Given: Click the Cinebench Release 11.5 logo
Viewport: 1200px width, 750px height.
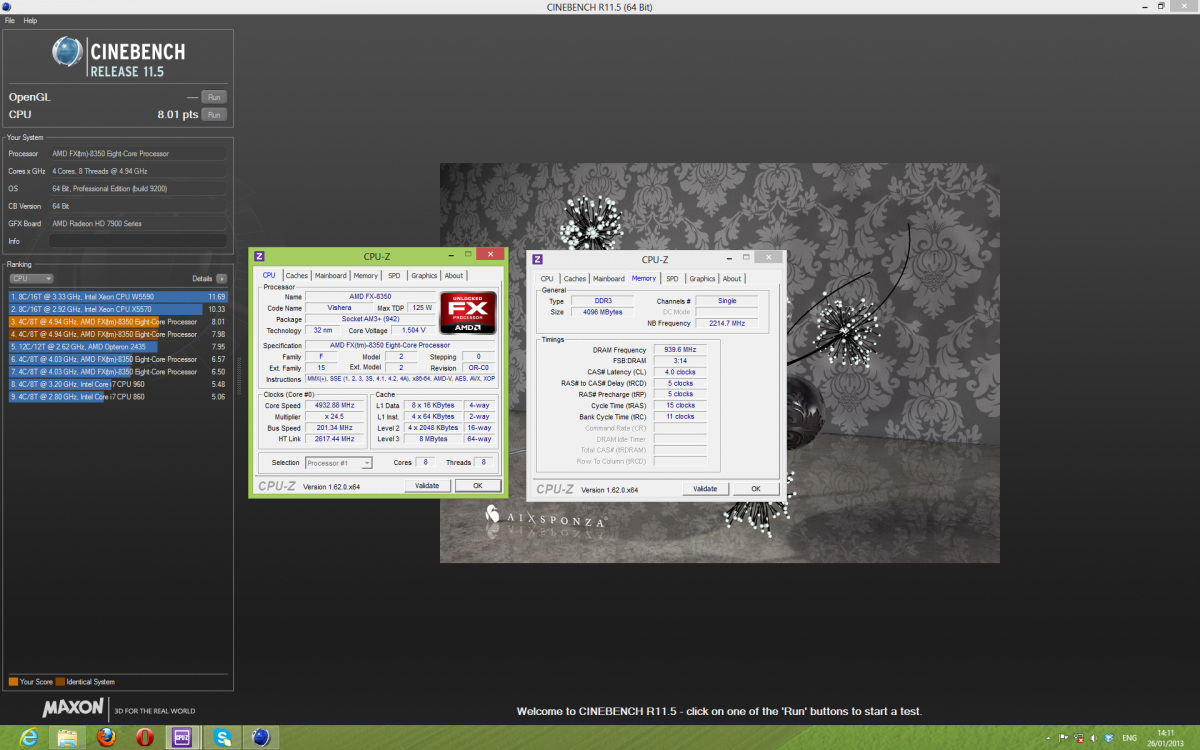Looking at the screenshot, I should coord(119,58).
